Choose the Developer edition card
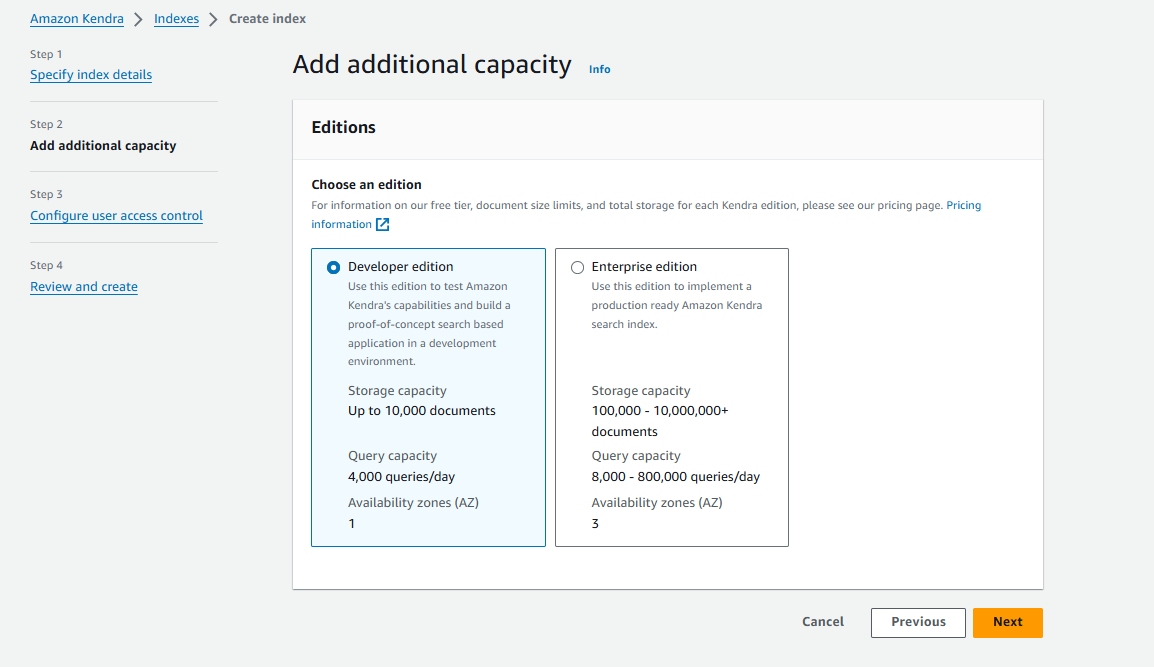1154x667 pixels. 428,397
